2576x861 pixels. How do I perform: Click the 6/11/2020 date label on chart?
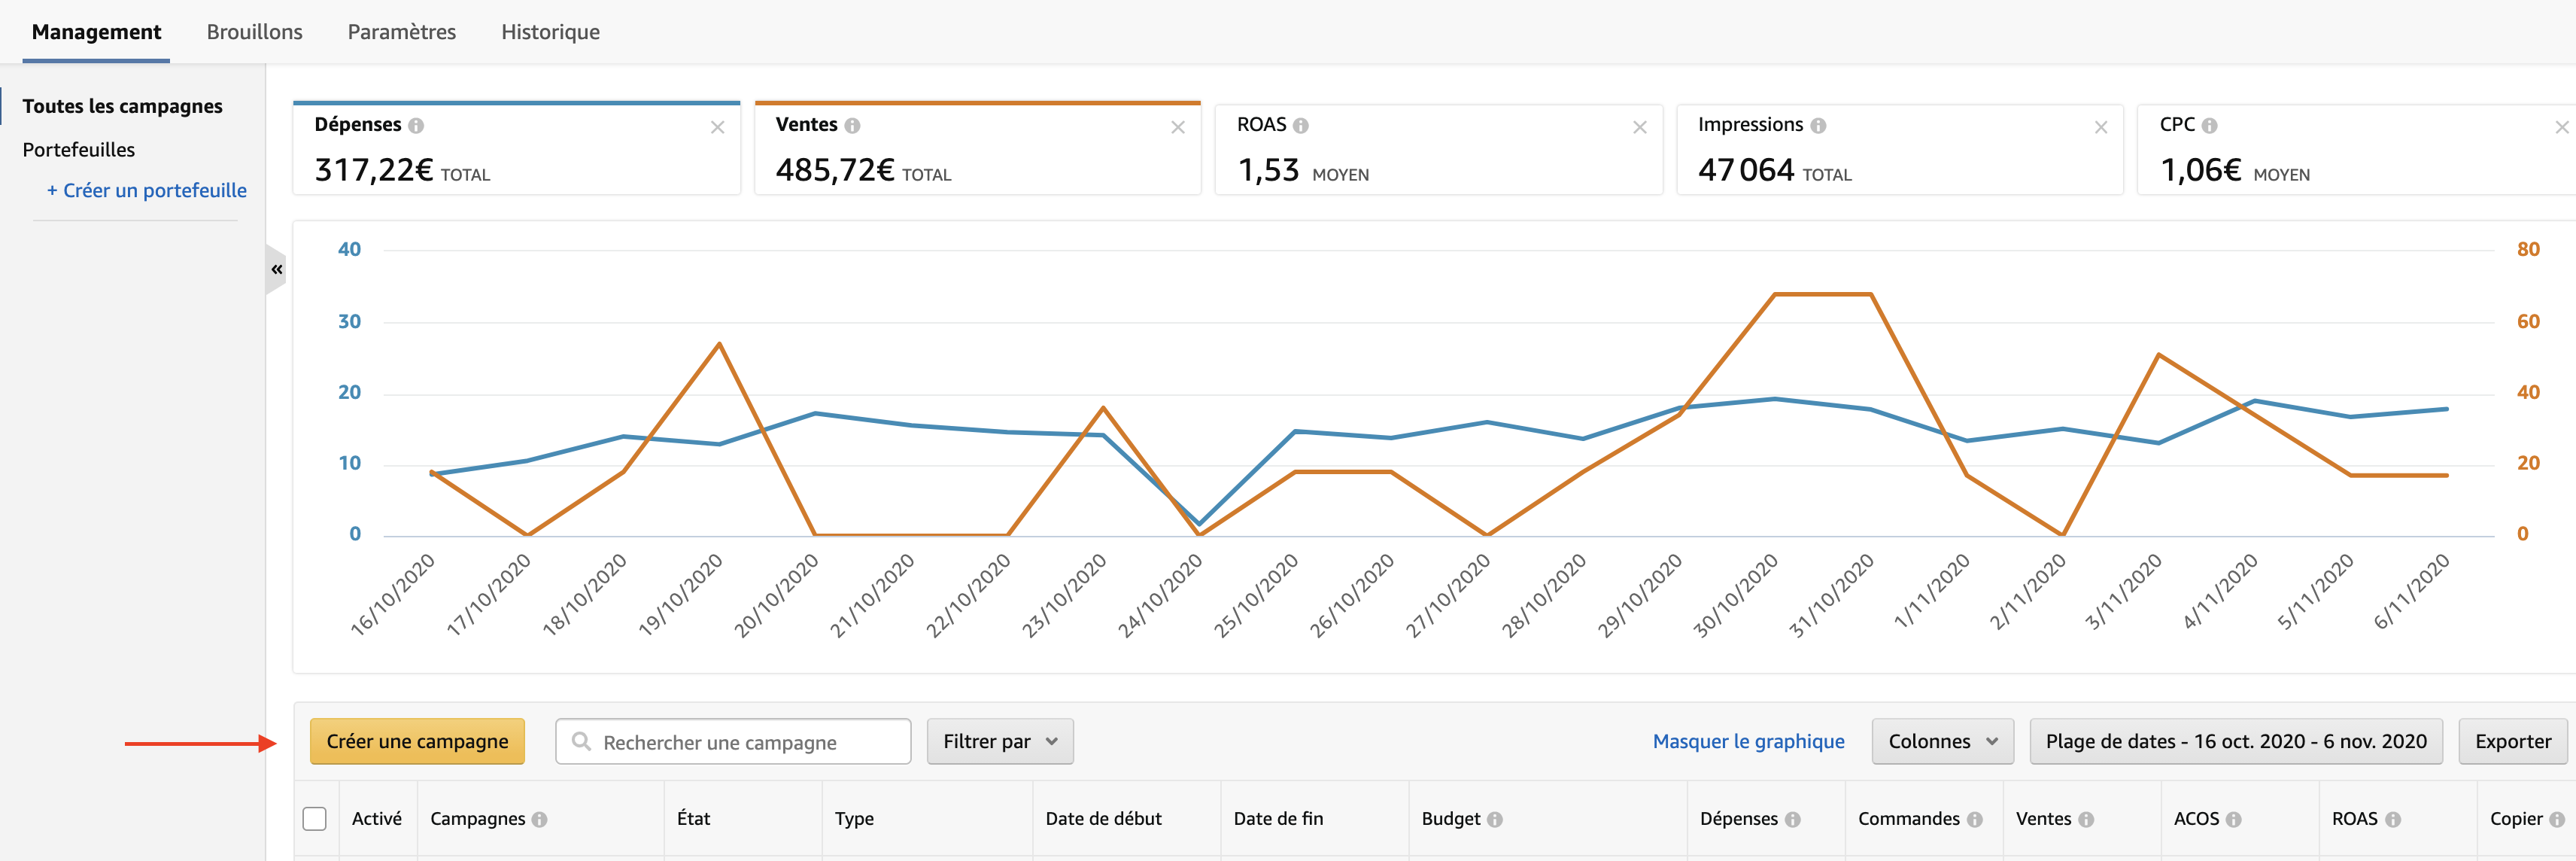[x=2412, y=592]
